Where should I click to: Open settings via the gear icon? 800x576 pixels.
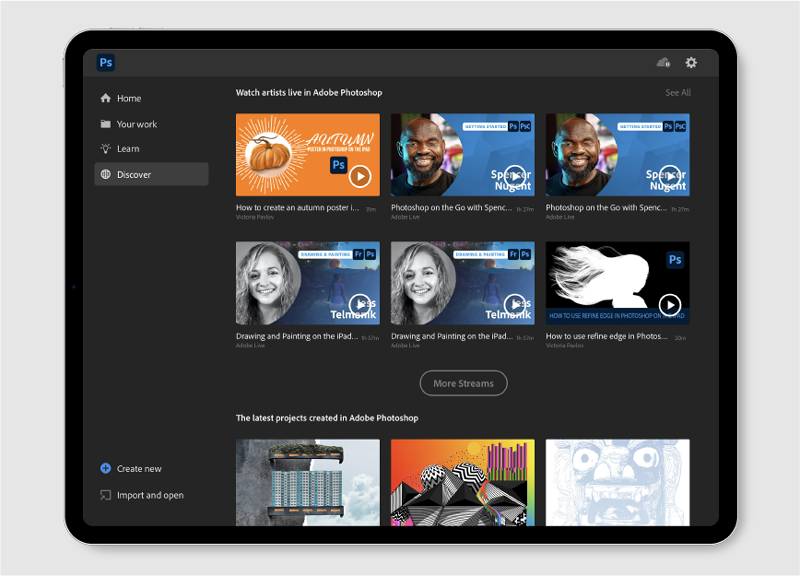click(691, 63)
